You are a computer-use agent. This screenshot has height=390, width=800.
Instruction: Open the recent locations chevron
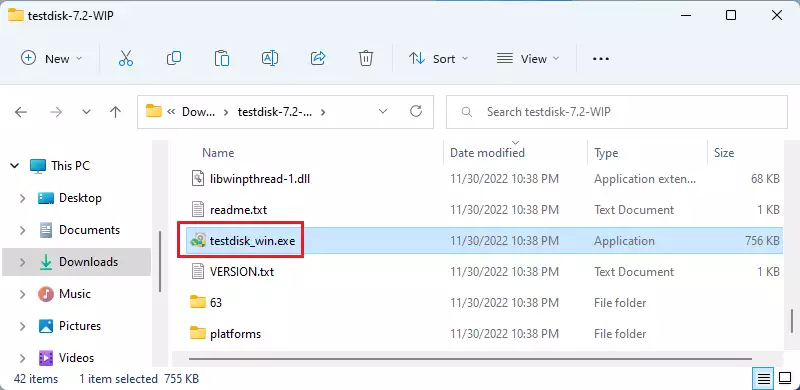pyautogui.click(x=86, y=112)
